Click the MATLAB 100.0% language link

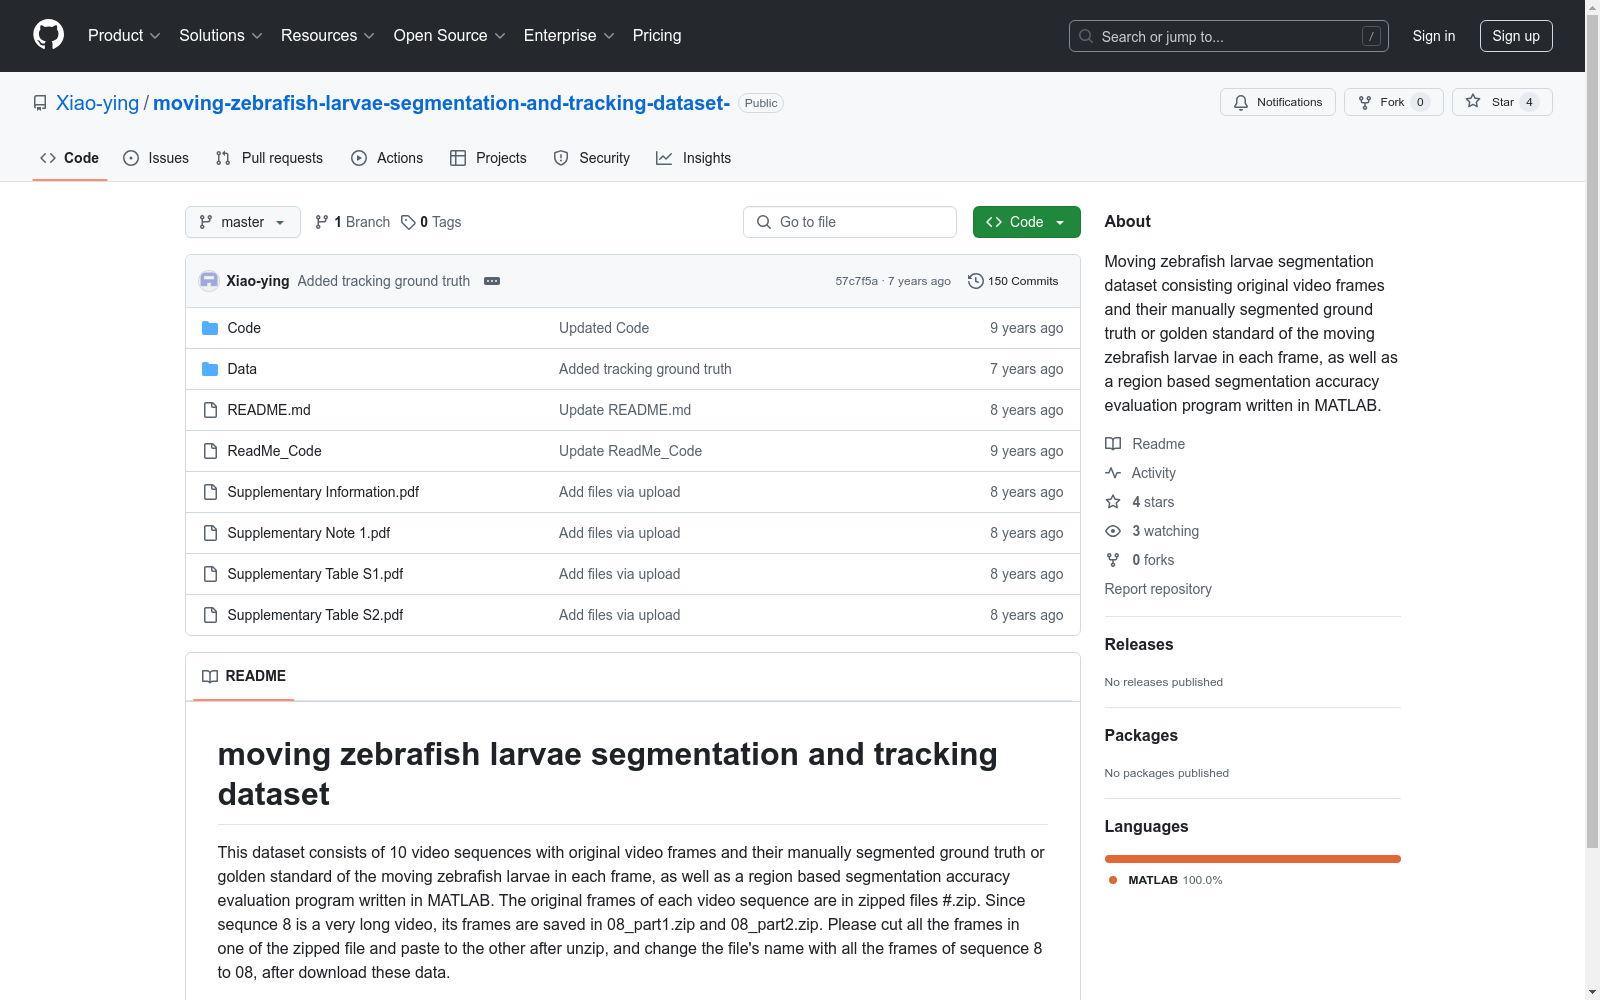1166,880
